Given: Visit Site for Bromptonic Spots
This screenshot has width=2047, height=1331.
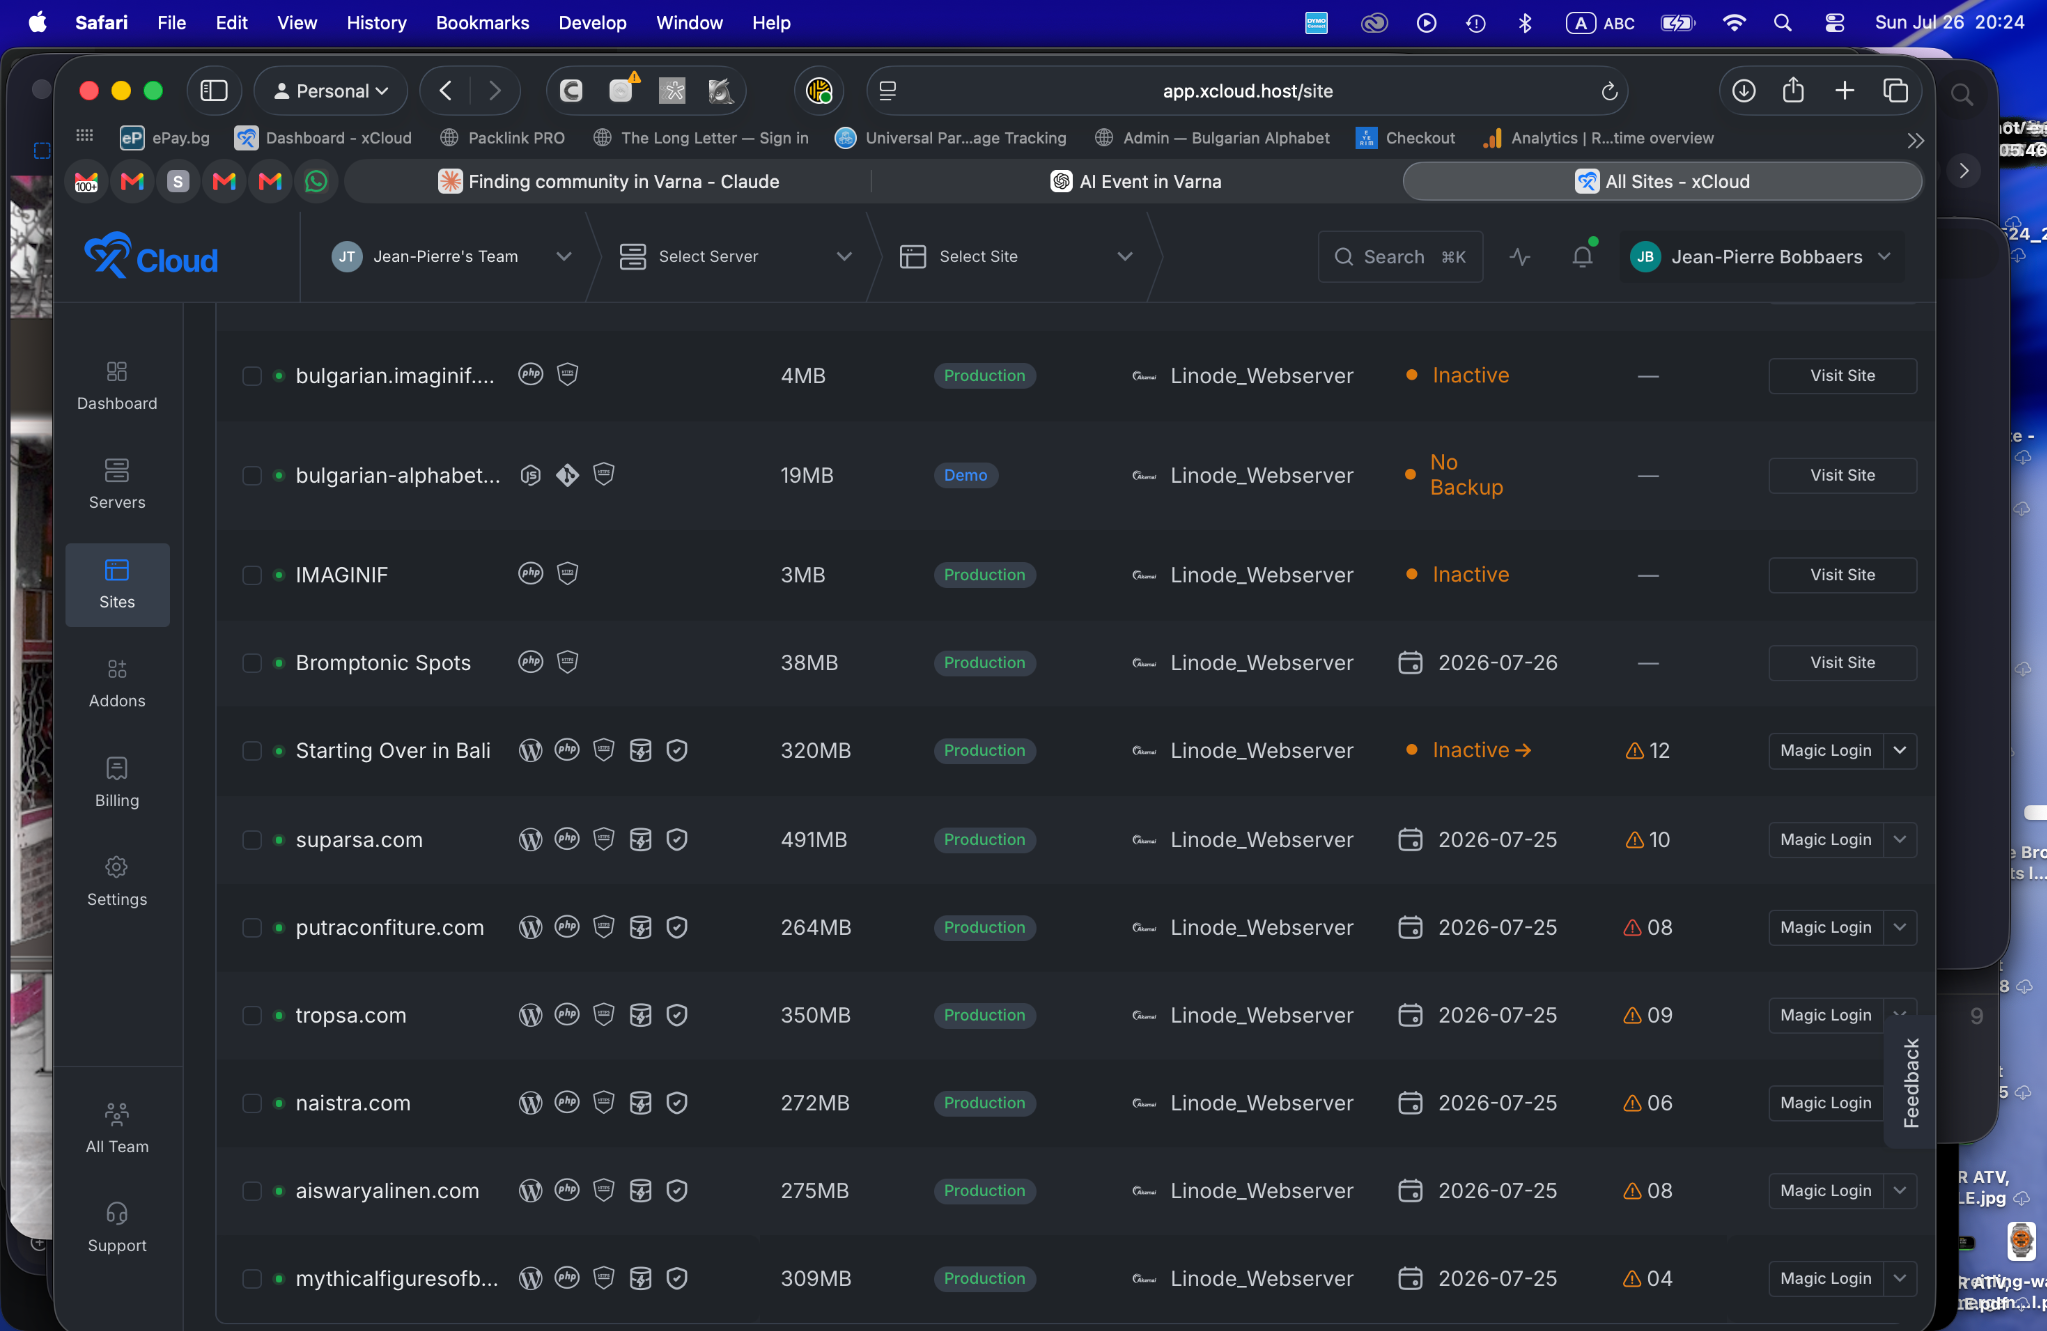Looking at the screenshot, I should [1842, 663].
